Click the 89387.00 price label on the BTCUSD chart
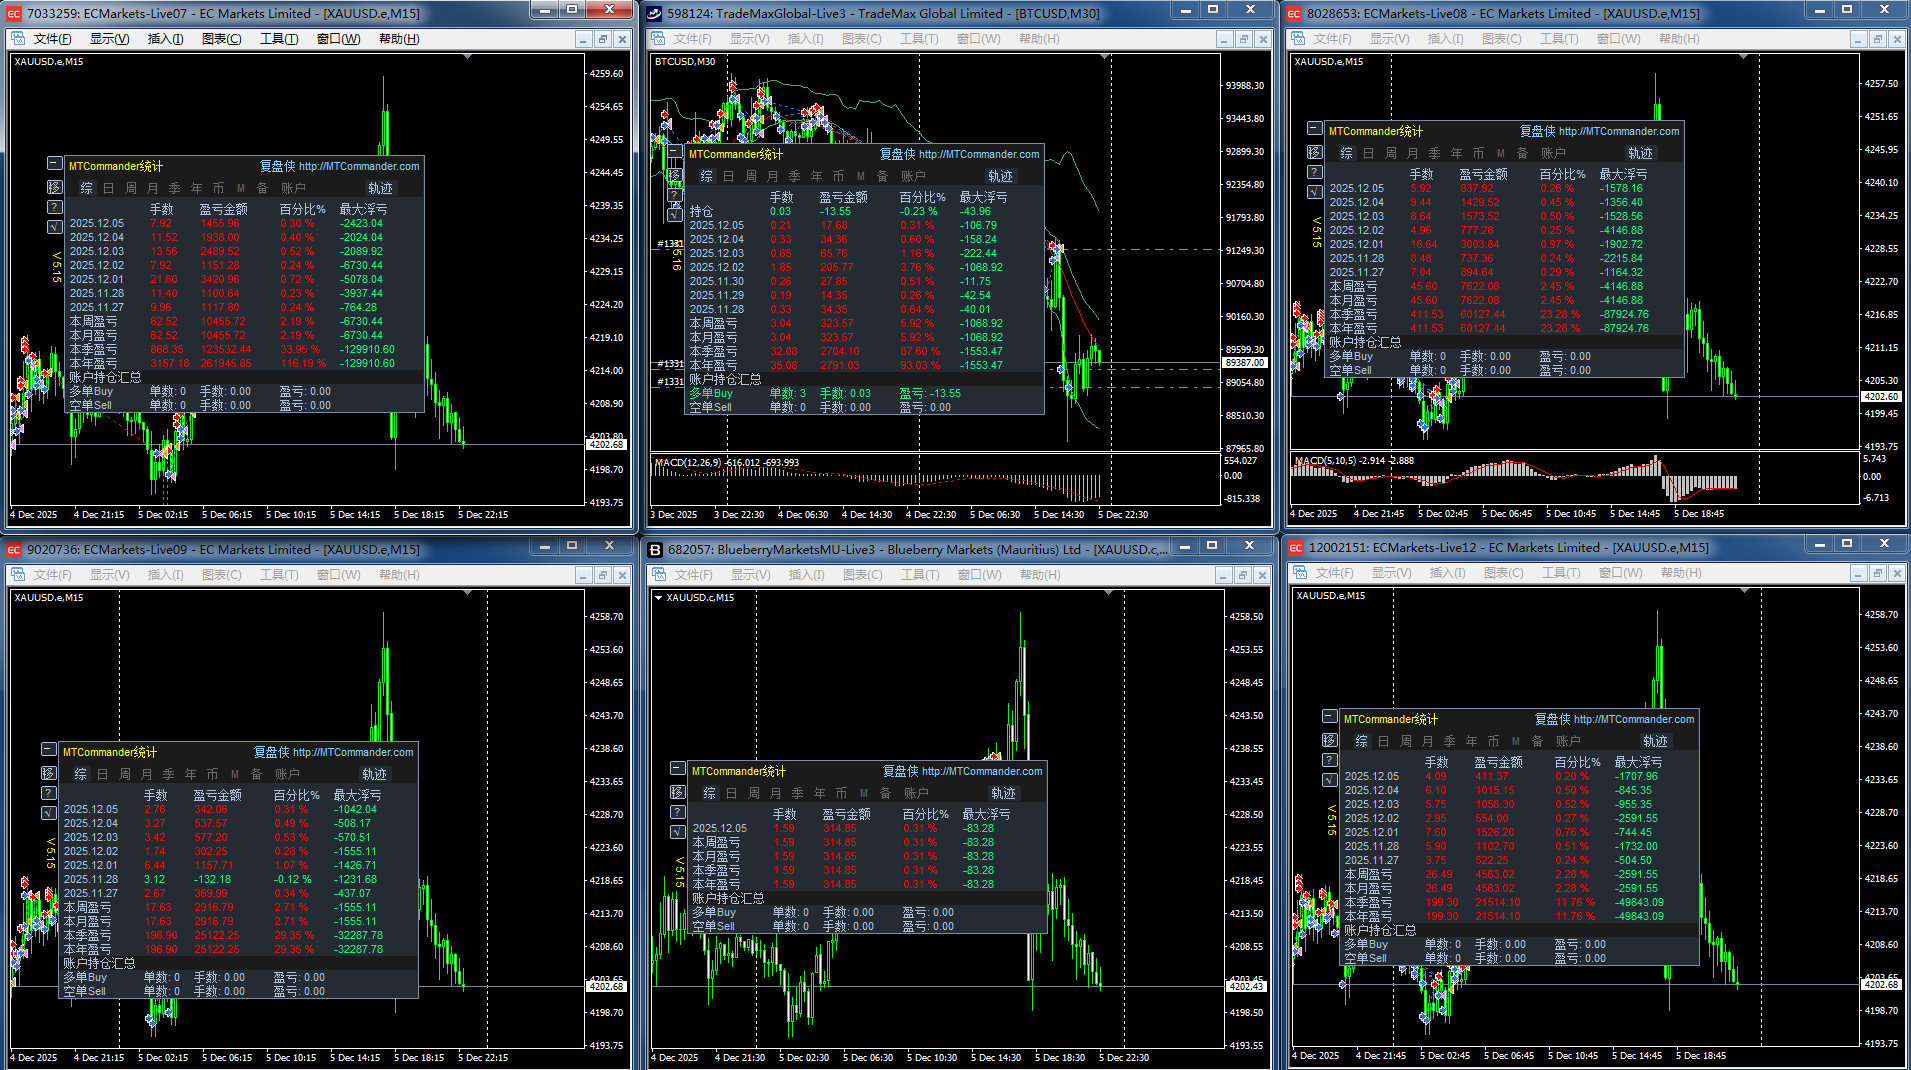This screenshot has height=1070, width=1911. pos(1245,363)
